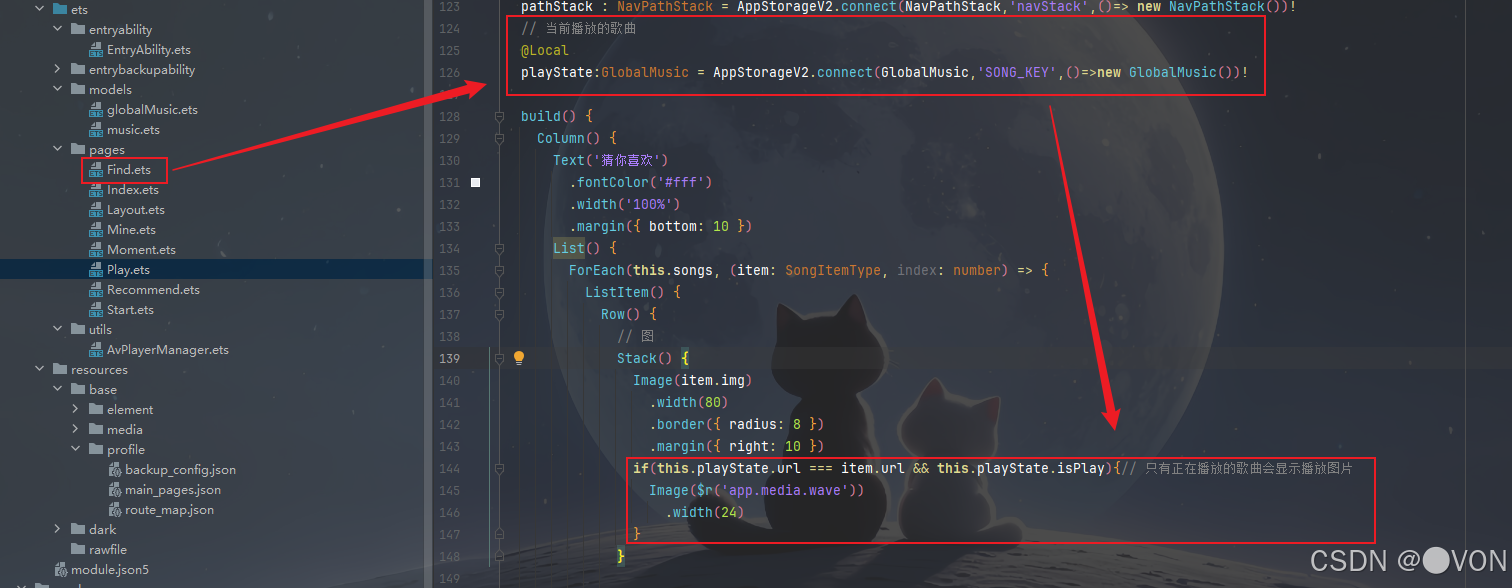Fold the if block at line 144

click(x=499, y=468)
